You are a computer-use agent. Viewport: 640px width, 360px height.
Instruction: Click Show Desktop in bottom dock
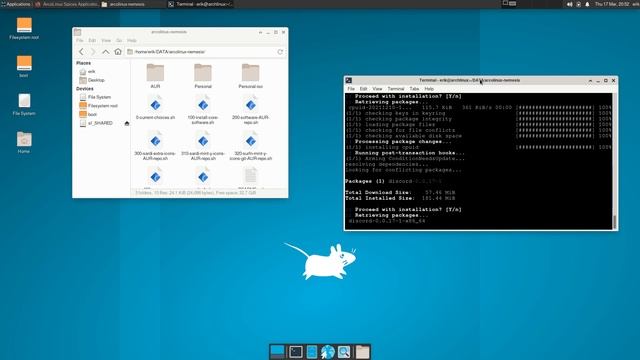(x=277, y=351)
